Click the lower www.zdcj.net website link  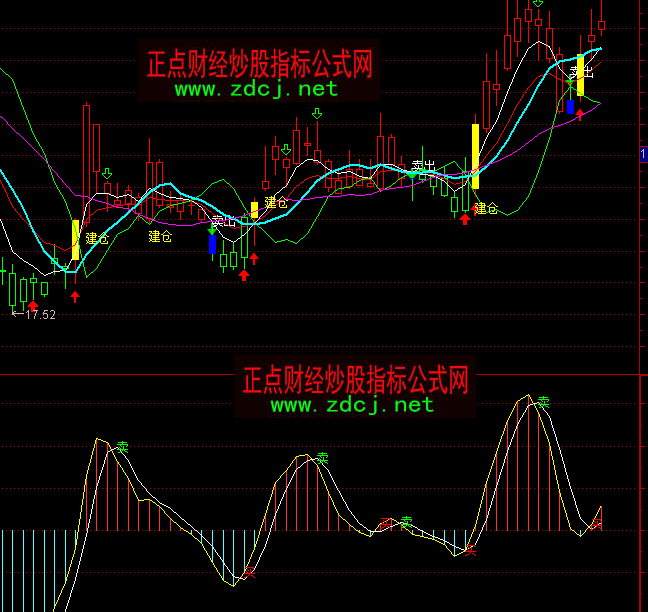[x=352, y=405]
